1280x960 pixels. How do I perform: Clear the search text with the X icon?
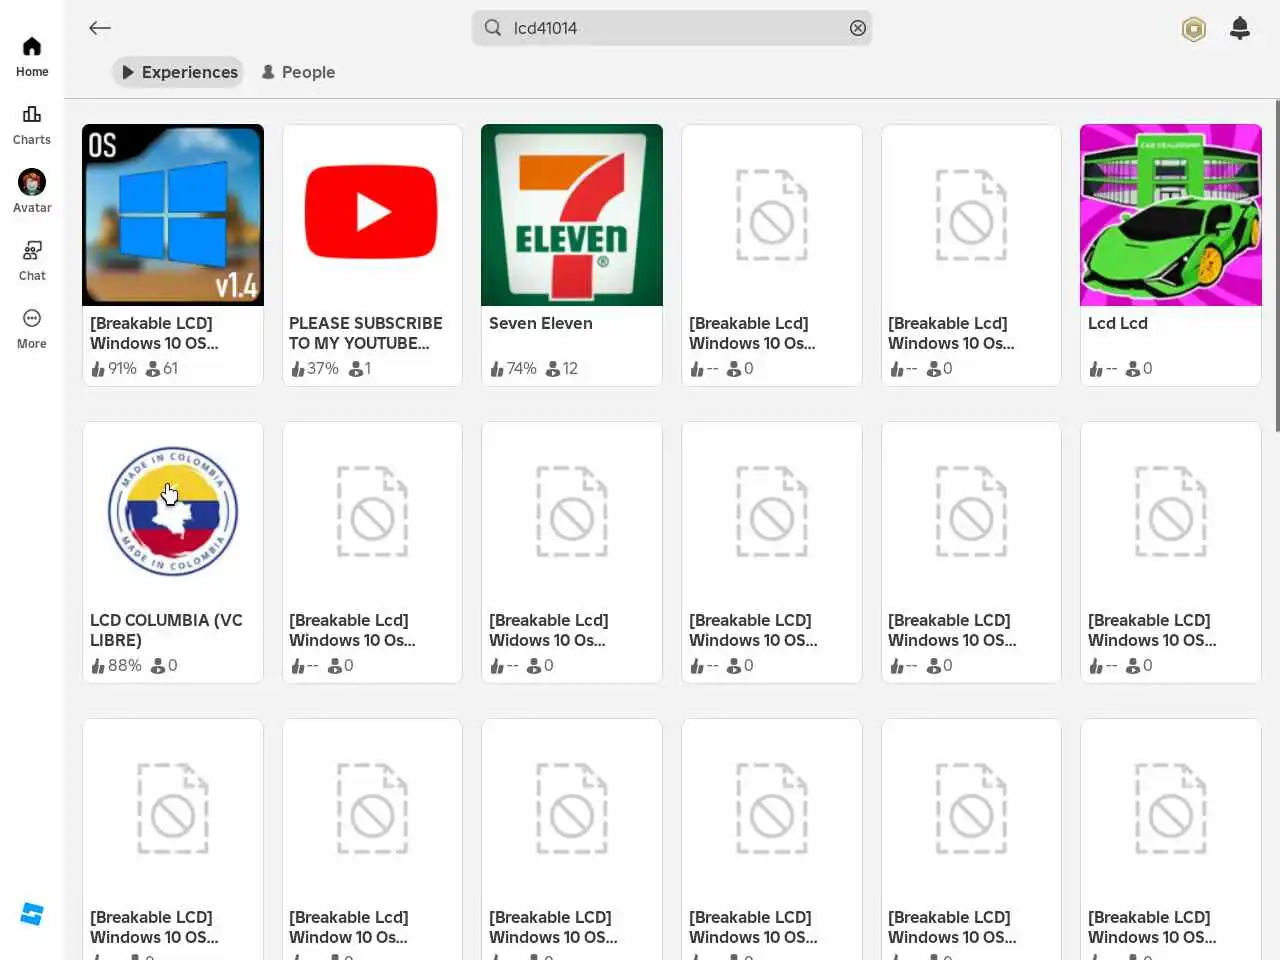coord(857,28)
